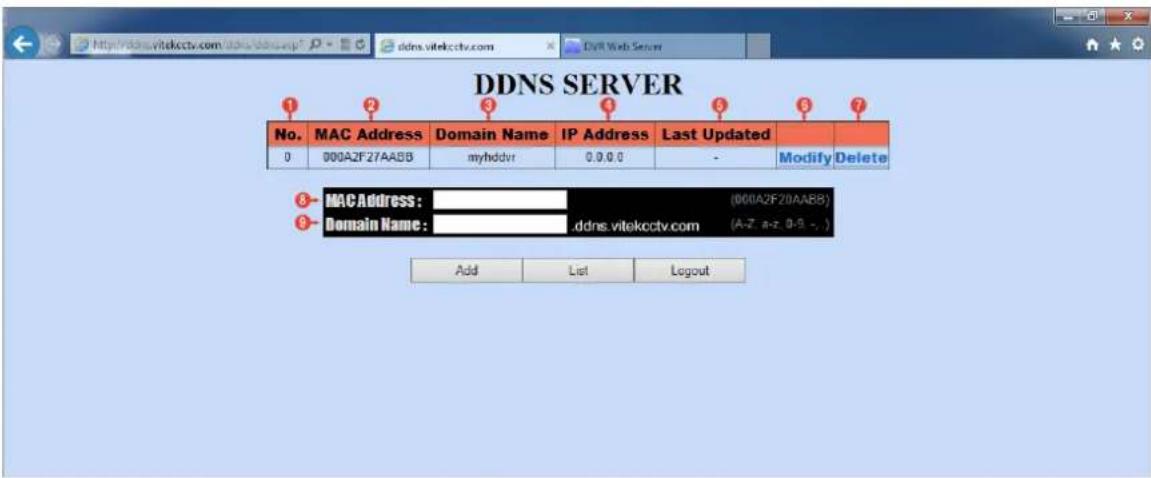Viewport: 1151px width, 478px height.
Task: Minimize the browser window
Action: pos(1068,18)
